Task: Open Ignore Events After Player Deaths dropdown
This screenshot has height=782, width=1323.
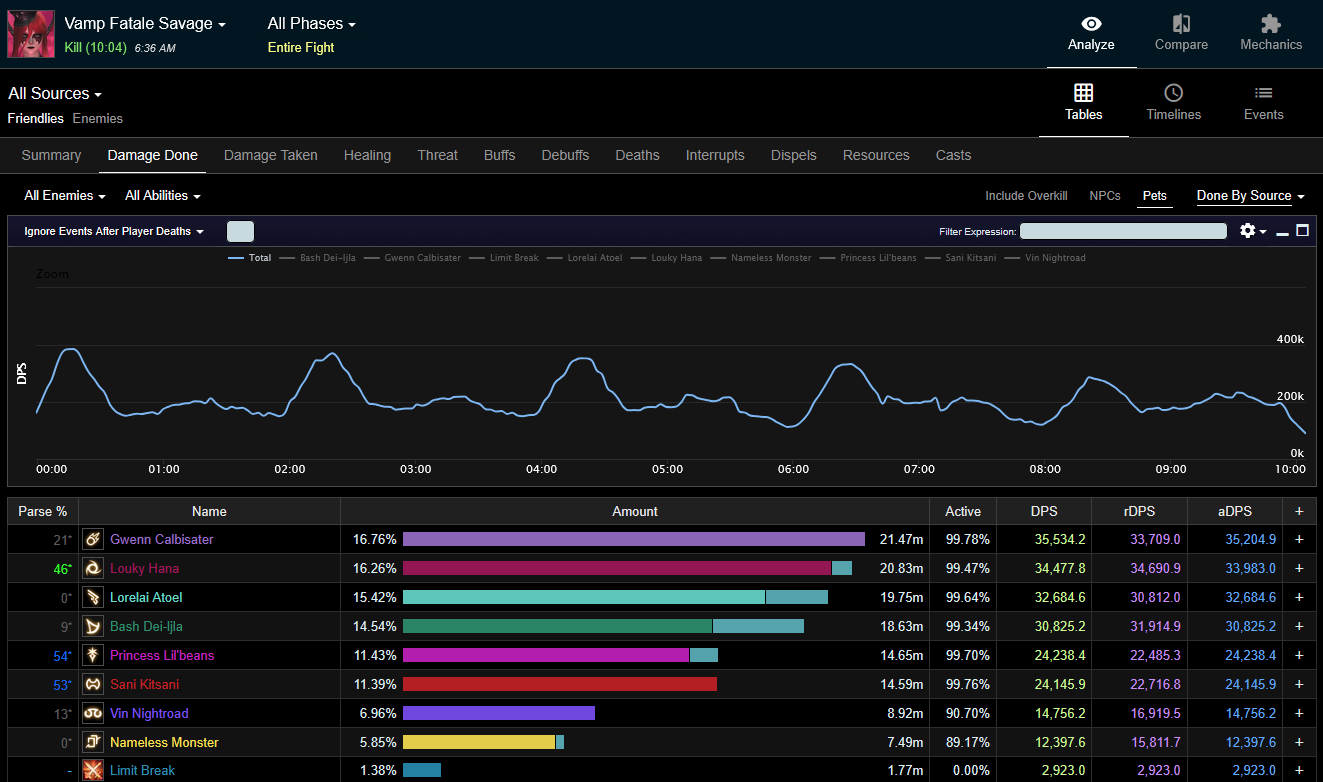Action: [114, 231]
